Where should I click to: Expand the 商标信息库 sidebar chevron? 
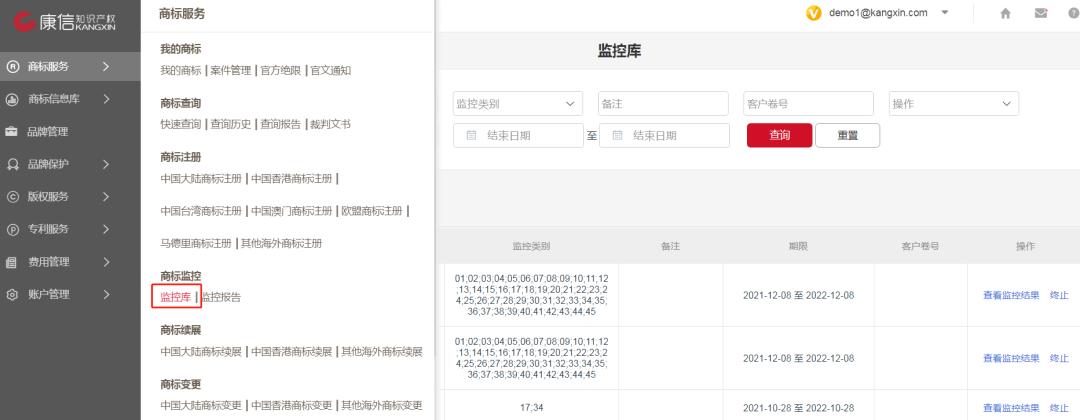pos(106,99)
